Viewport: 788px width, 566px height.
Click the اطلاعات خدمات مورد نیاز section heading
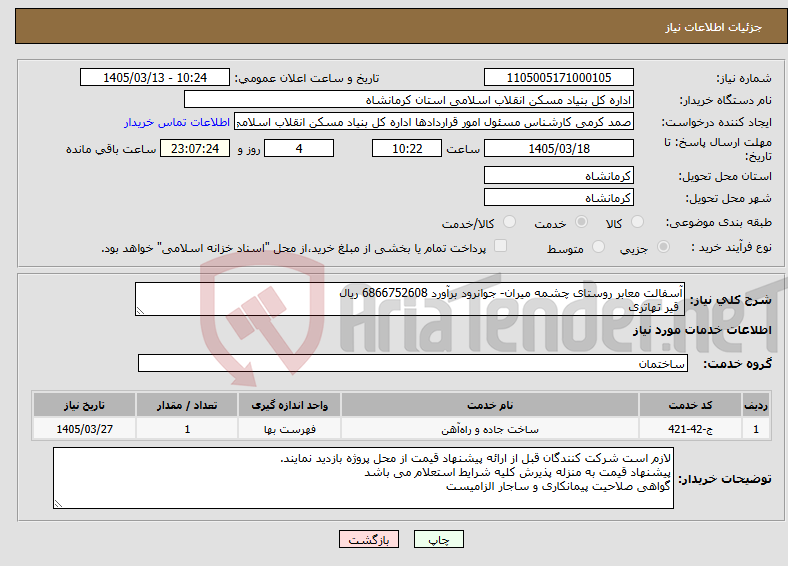click(702, 330)
